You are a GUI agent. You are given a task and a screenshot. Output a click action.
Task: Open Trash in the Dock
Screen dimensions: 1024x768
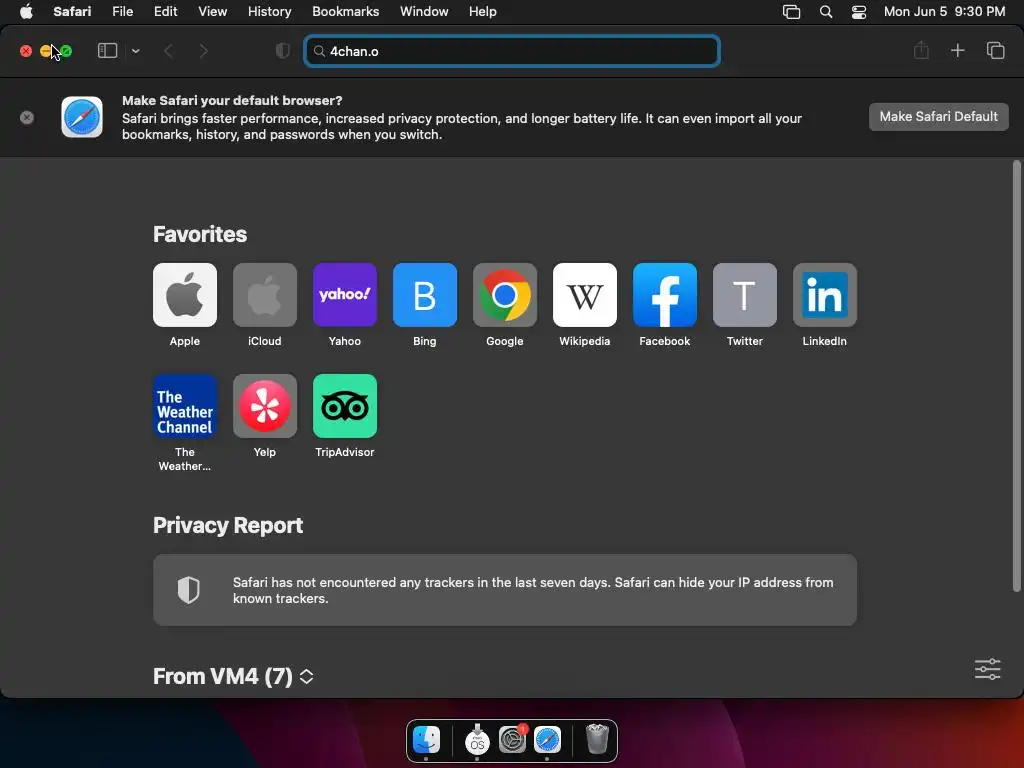pos(597,740)
